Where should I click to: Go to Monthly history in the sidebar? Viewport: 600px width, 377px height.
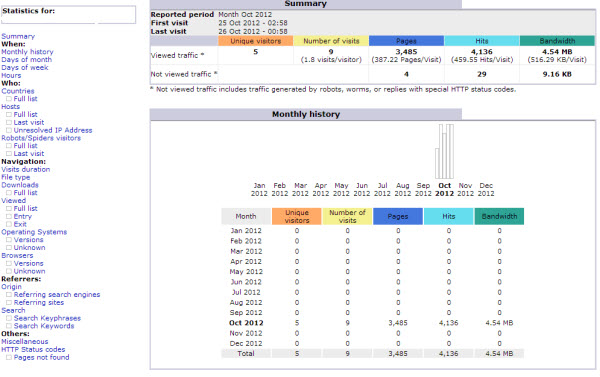[27, 52]
